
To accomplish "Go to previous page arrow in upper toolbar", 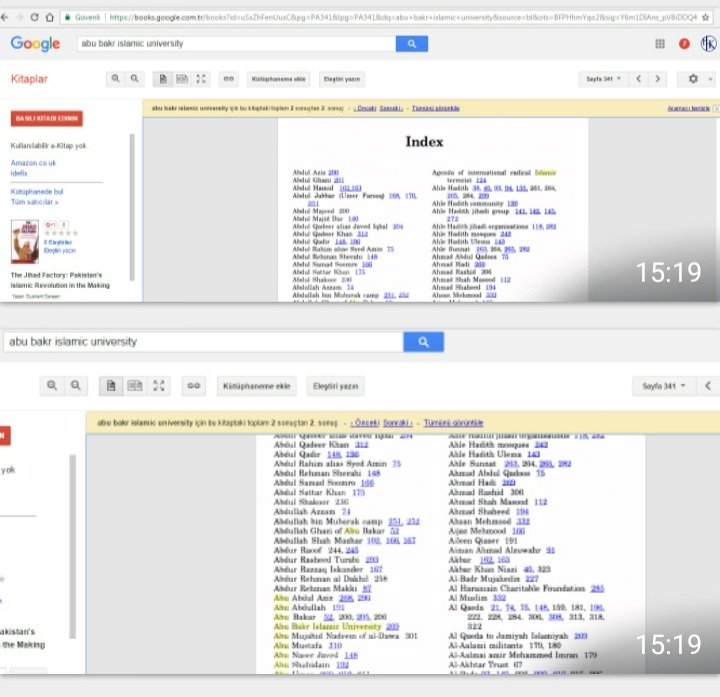I will click(x=639, y=79).
